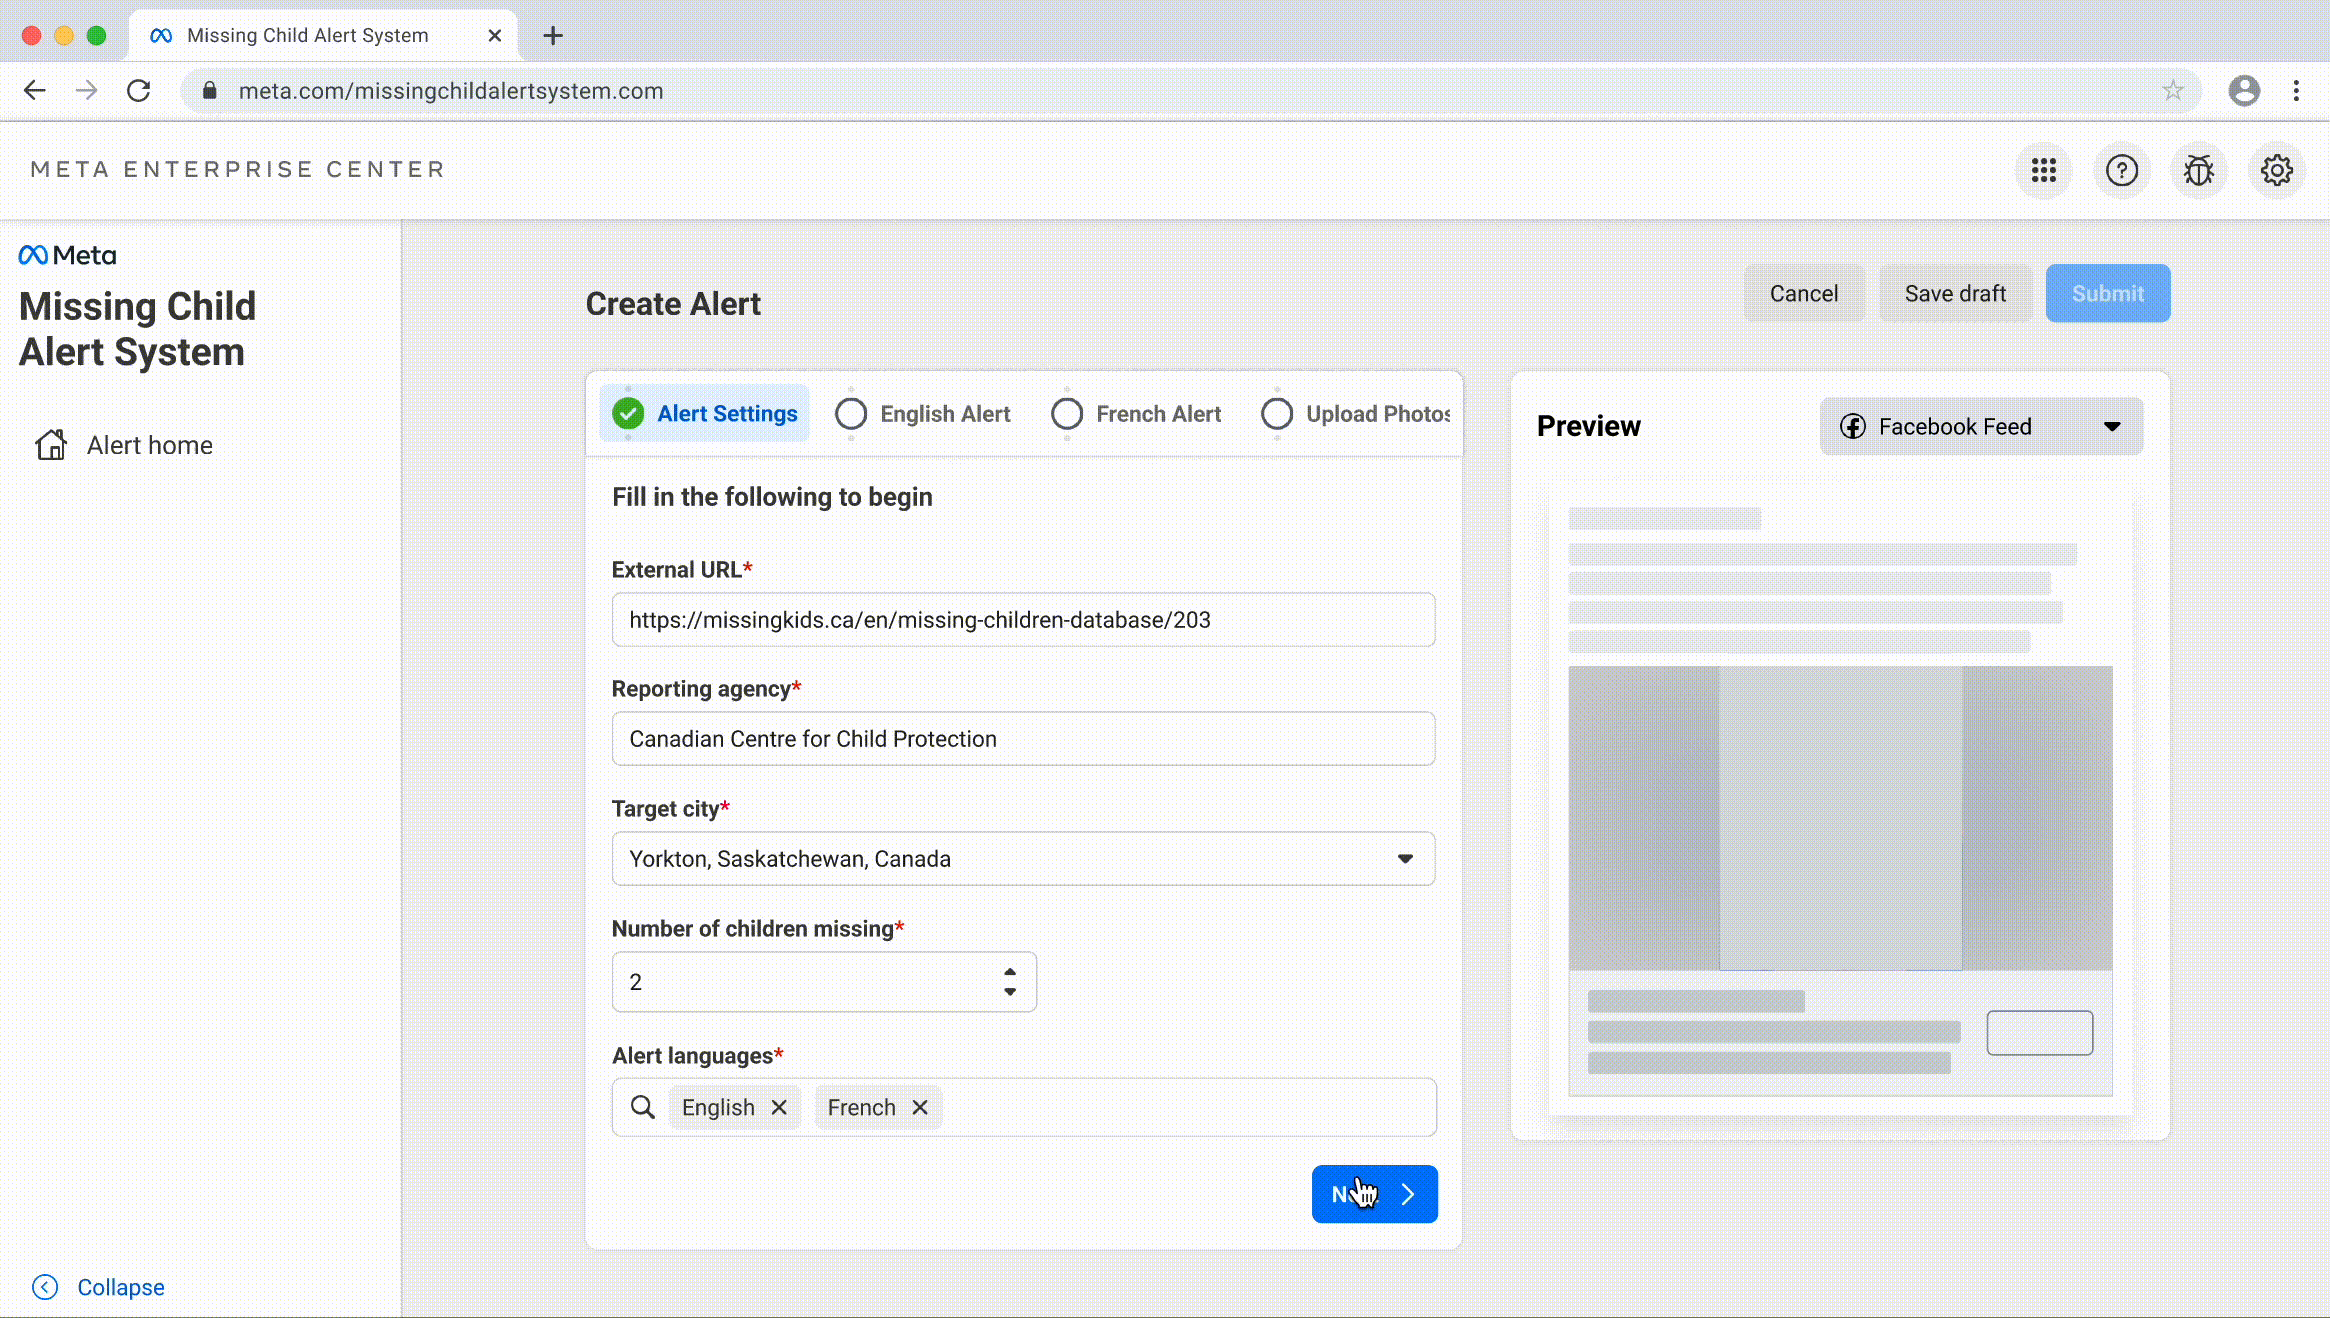The height and width of the screenshot is (1318, 2330).
Task: Reload the browser page
Action: coord(139,91)
